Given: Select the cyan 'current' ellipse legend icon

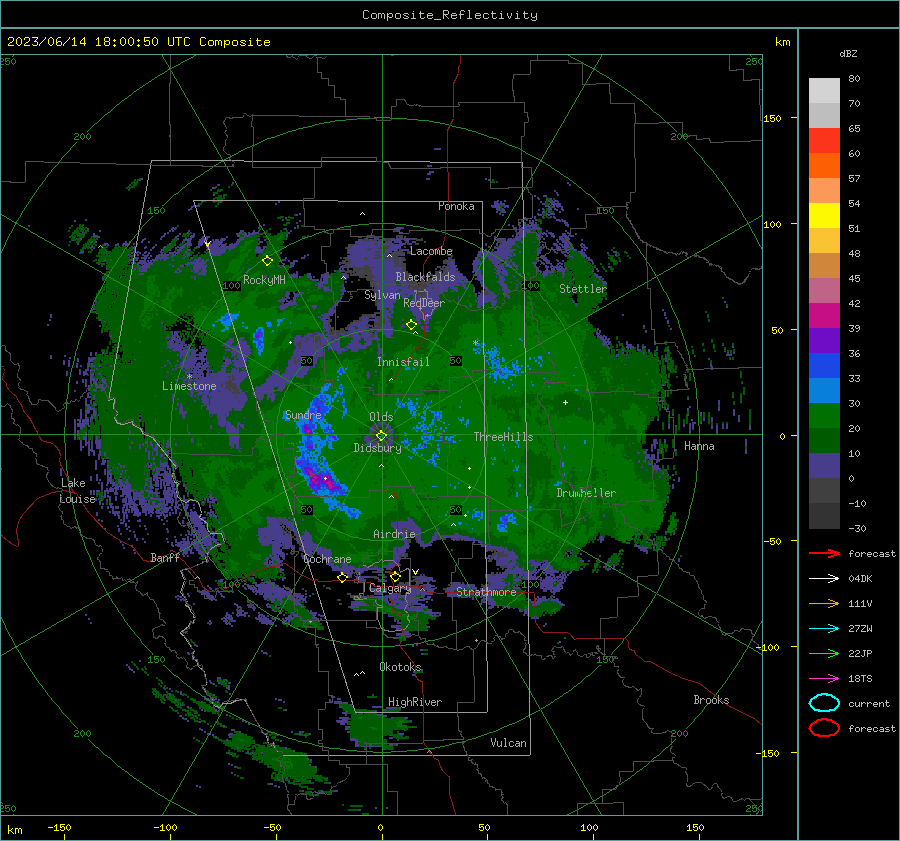Looking at the screenshot, I should click(824, 703).
